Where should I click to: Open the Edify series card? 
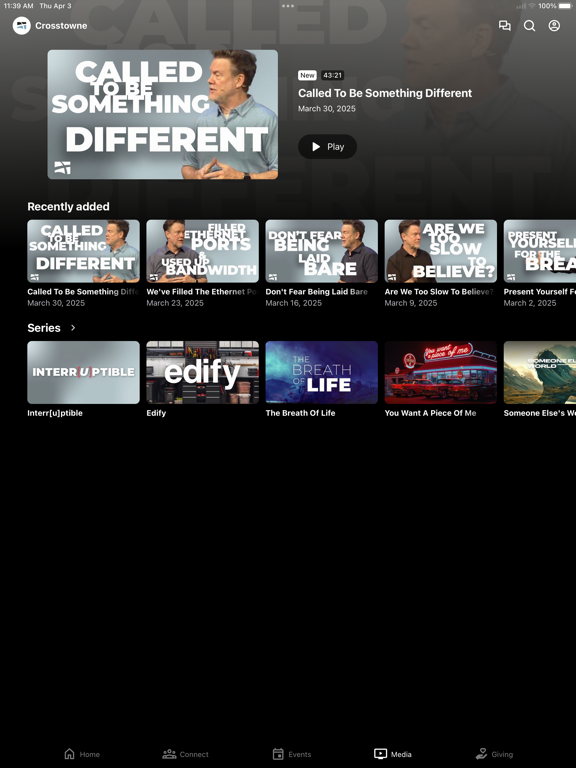pos(202,372)
